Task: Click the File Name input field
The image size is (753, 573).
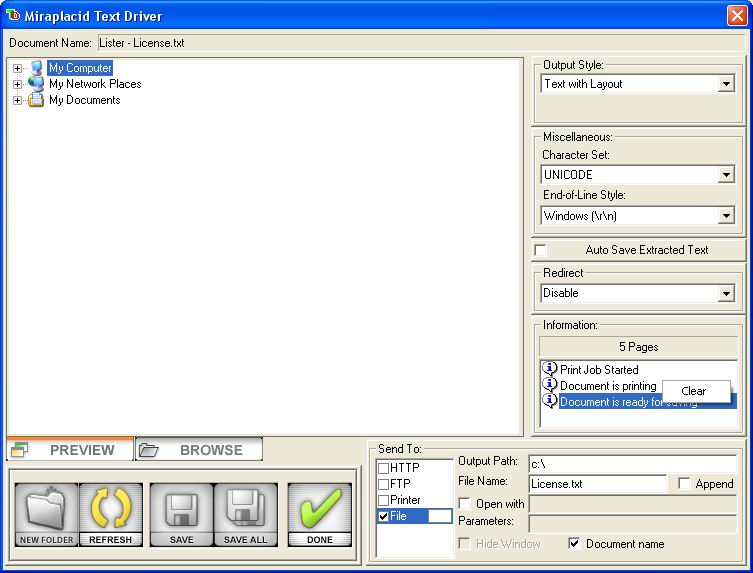Action: click(x=598, y=484)
